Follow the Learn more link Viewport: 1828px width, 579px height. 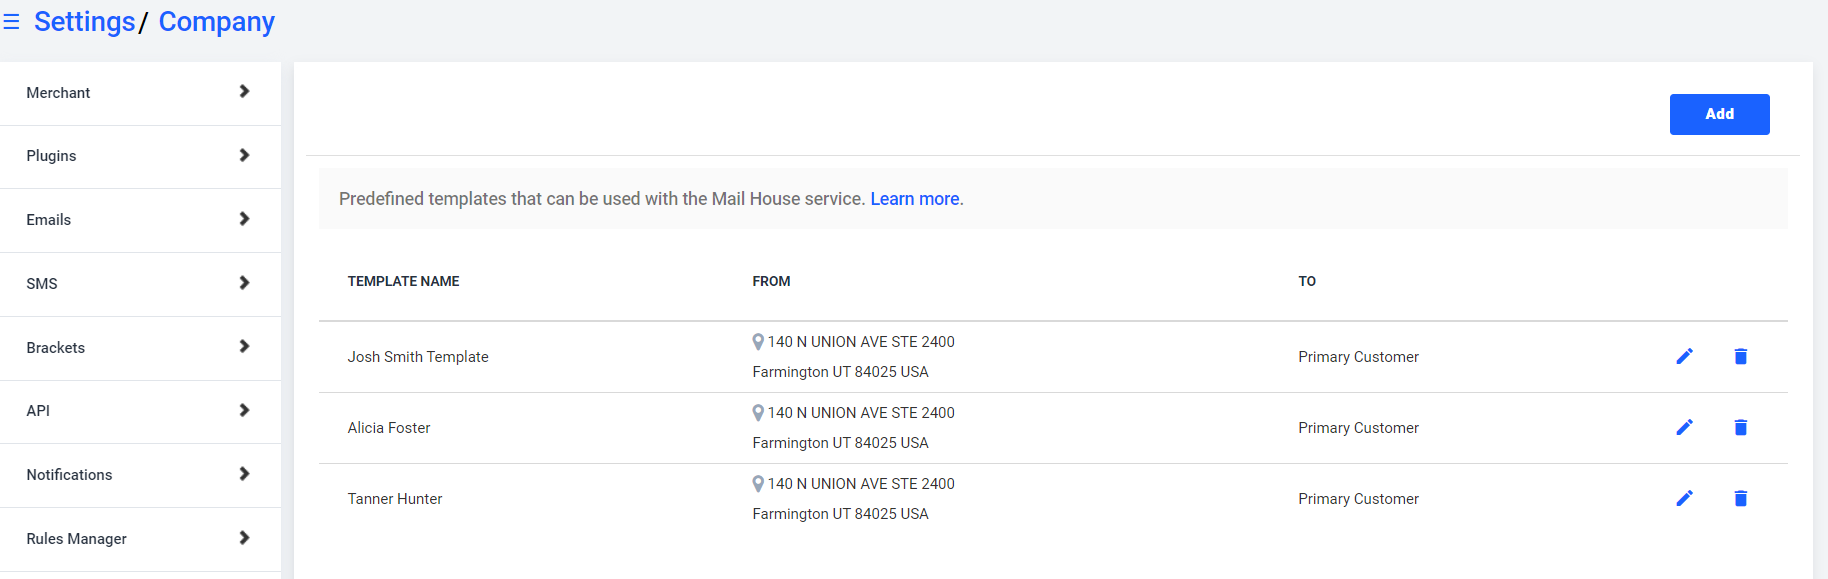pyautogui.click(x=915, y=199)
